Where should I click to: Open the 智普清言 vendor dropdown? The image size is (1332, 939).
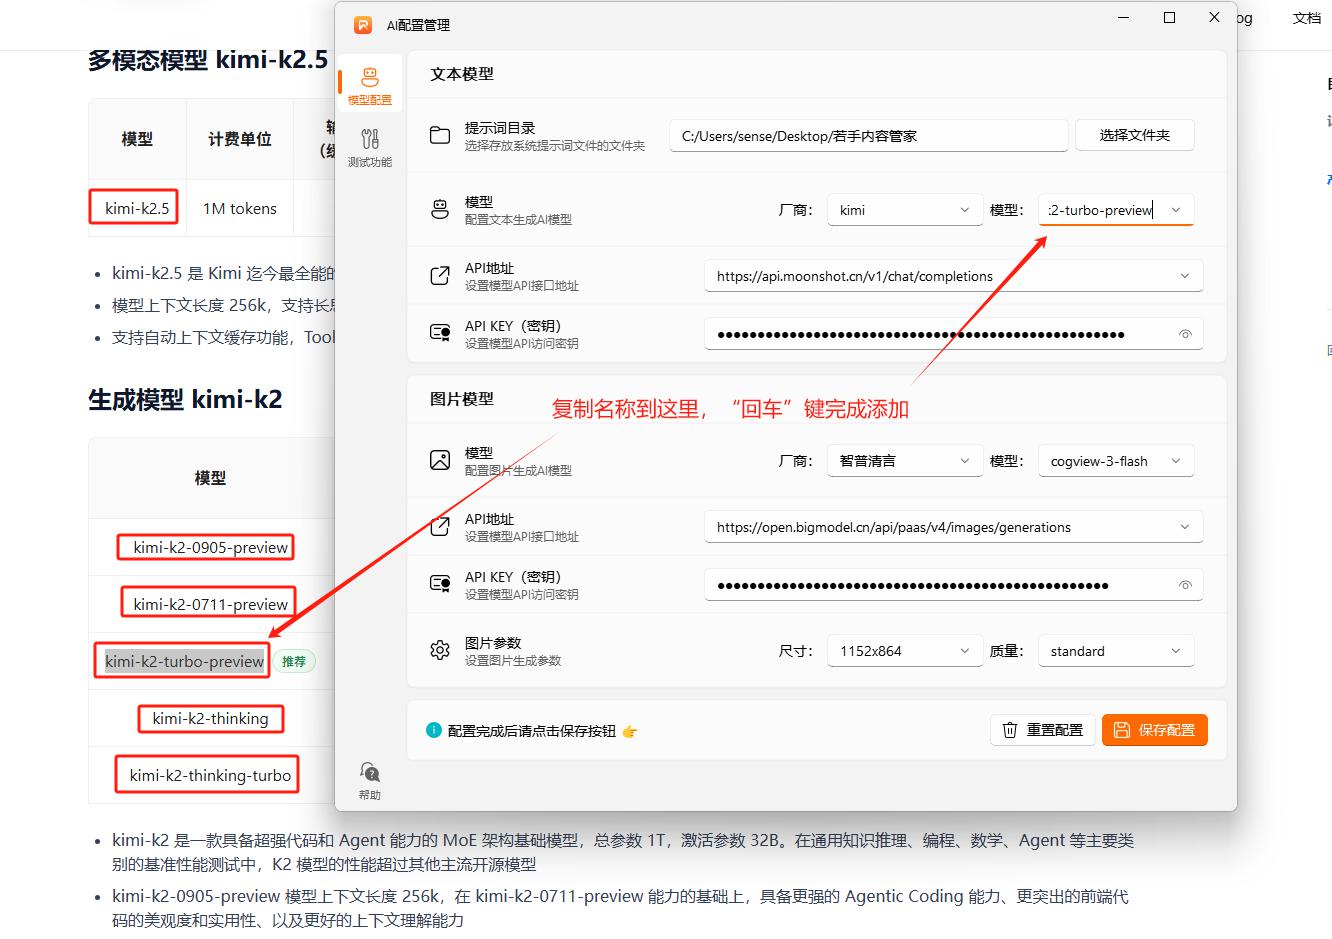click(x=904, y=461)
